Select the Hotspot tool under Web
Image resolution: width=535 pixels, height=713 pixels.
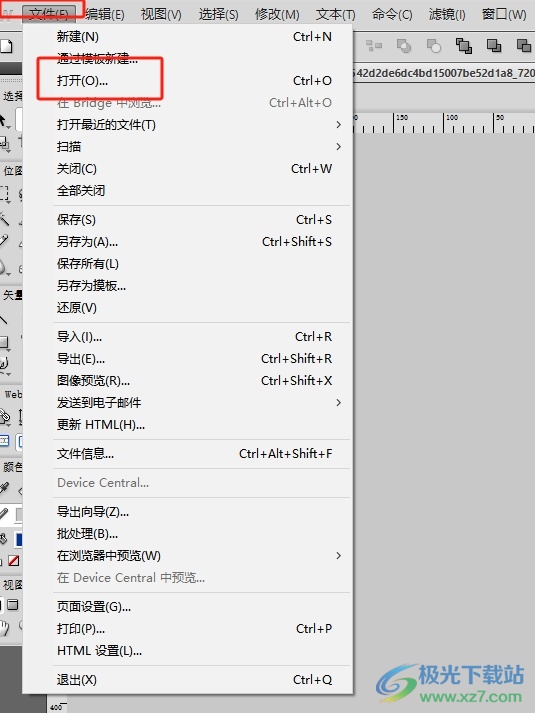(x=5, y=417)
